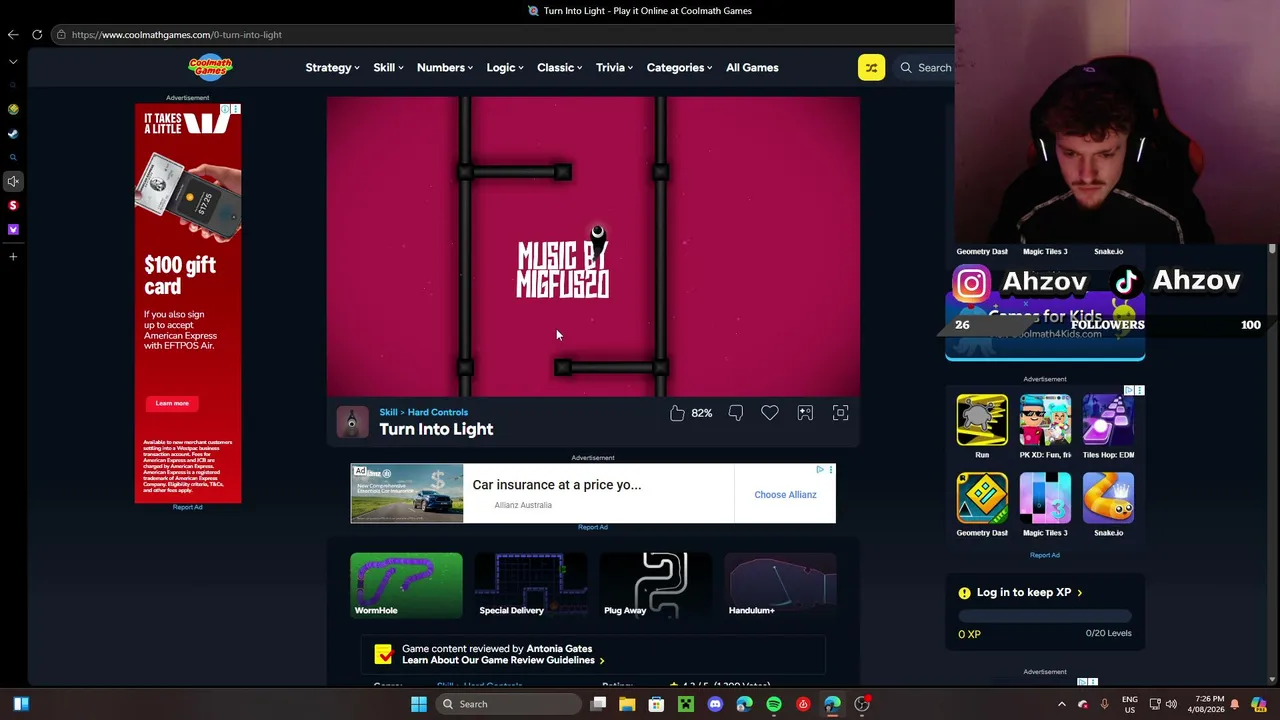Click the Choose Allianz ad button
This screenshot has height=720, width=1280.
point(785,494)
